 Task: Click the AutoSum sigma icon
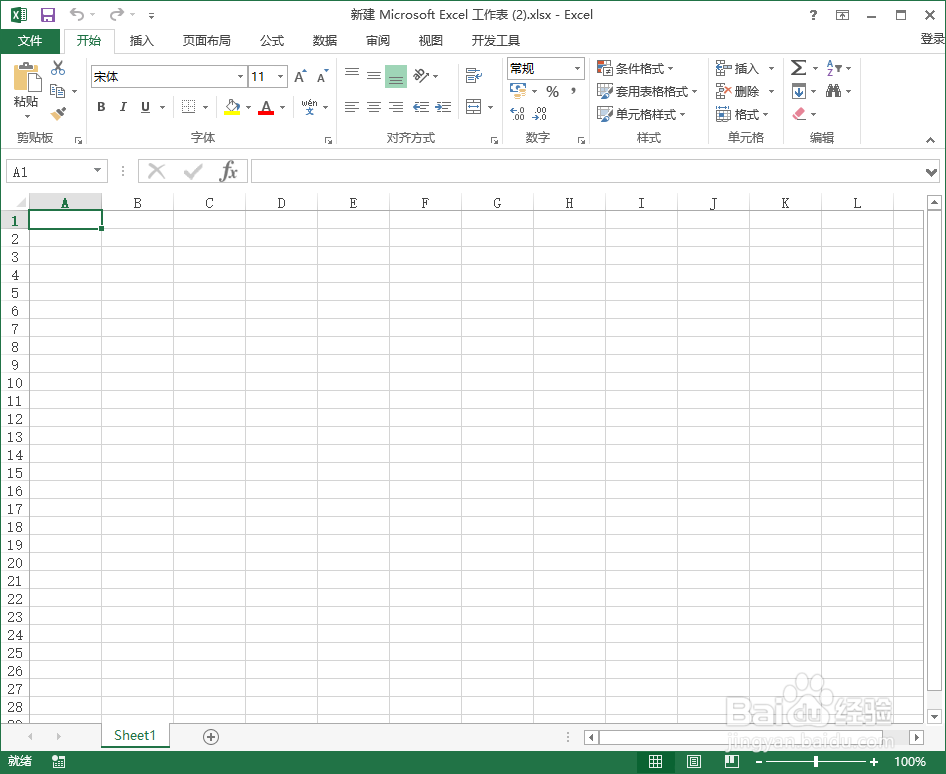(798, 68)
